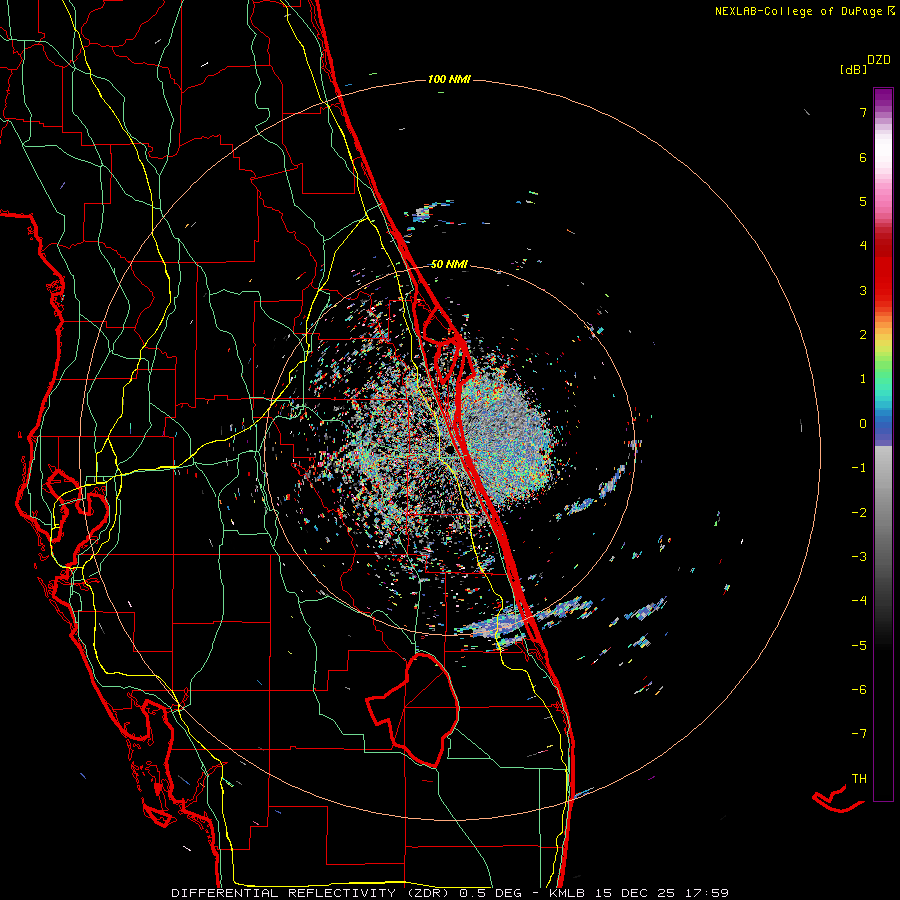Click the -2 tick label on scale
Image resolution: width=900 pixels, height=900 pixels.
click(859, 512)
